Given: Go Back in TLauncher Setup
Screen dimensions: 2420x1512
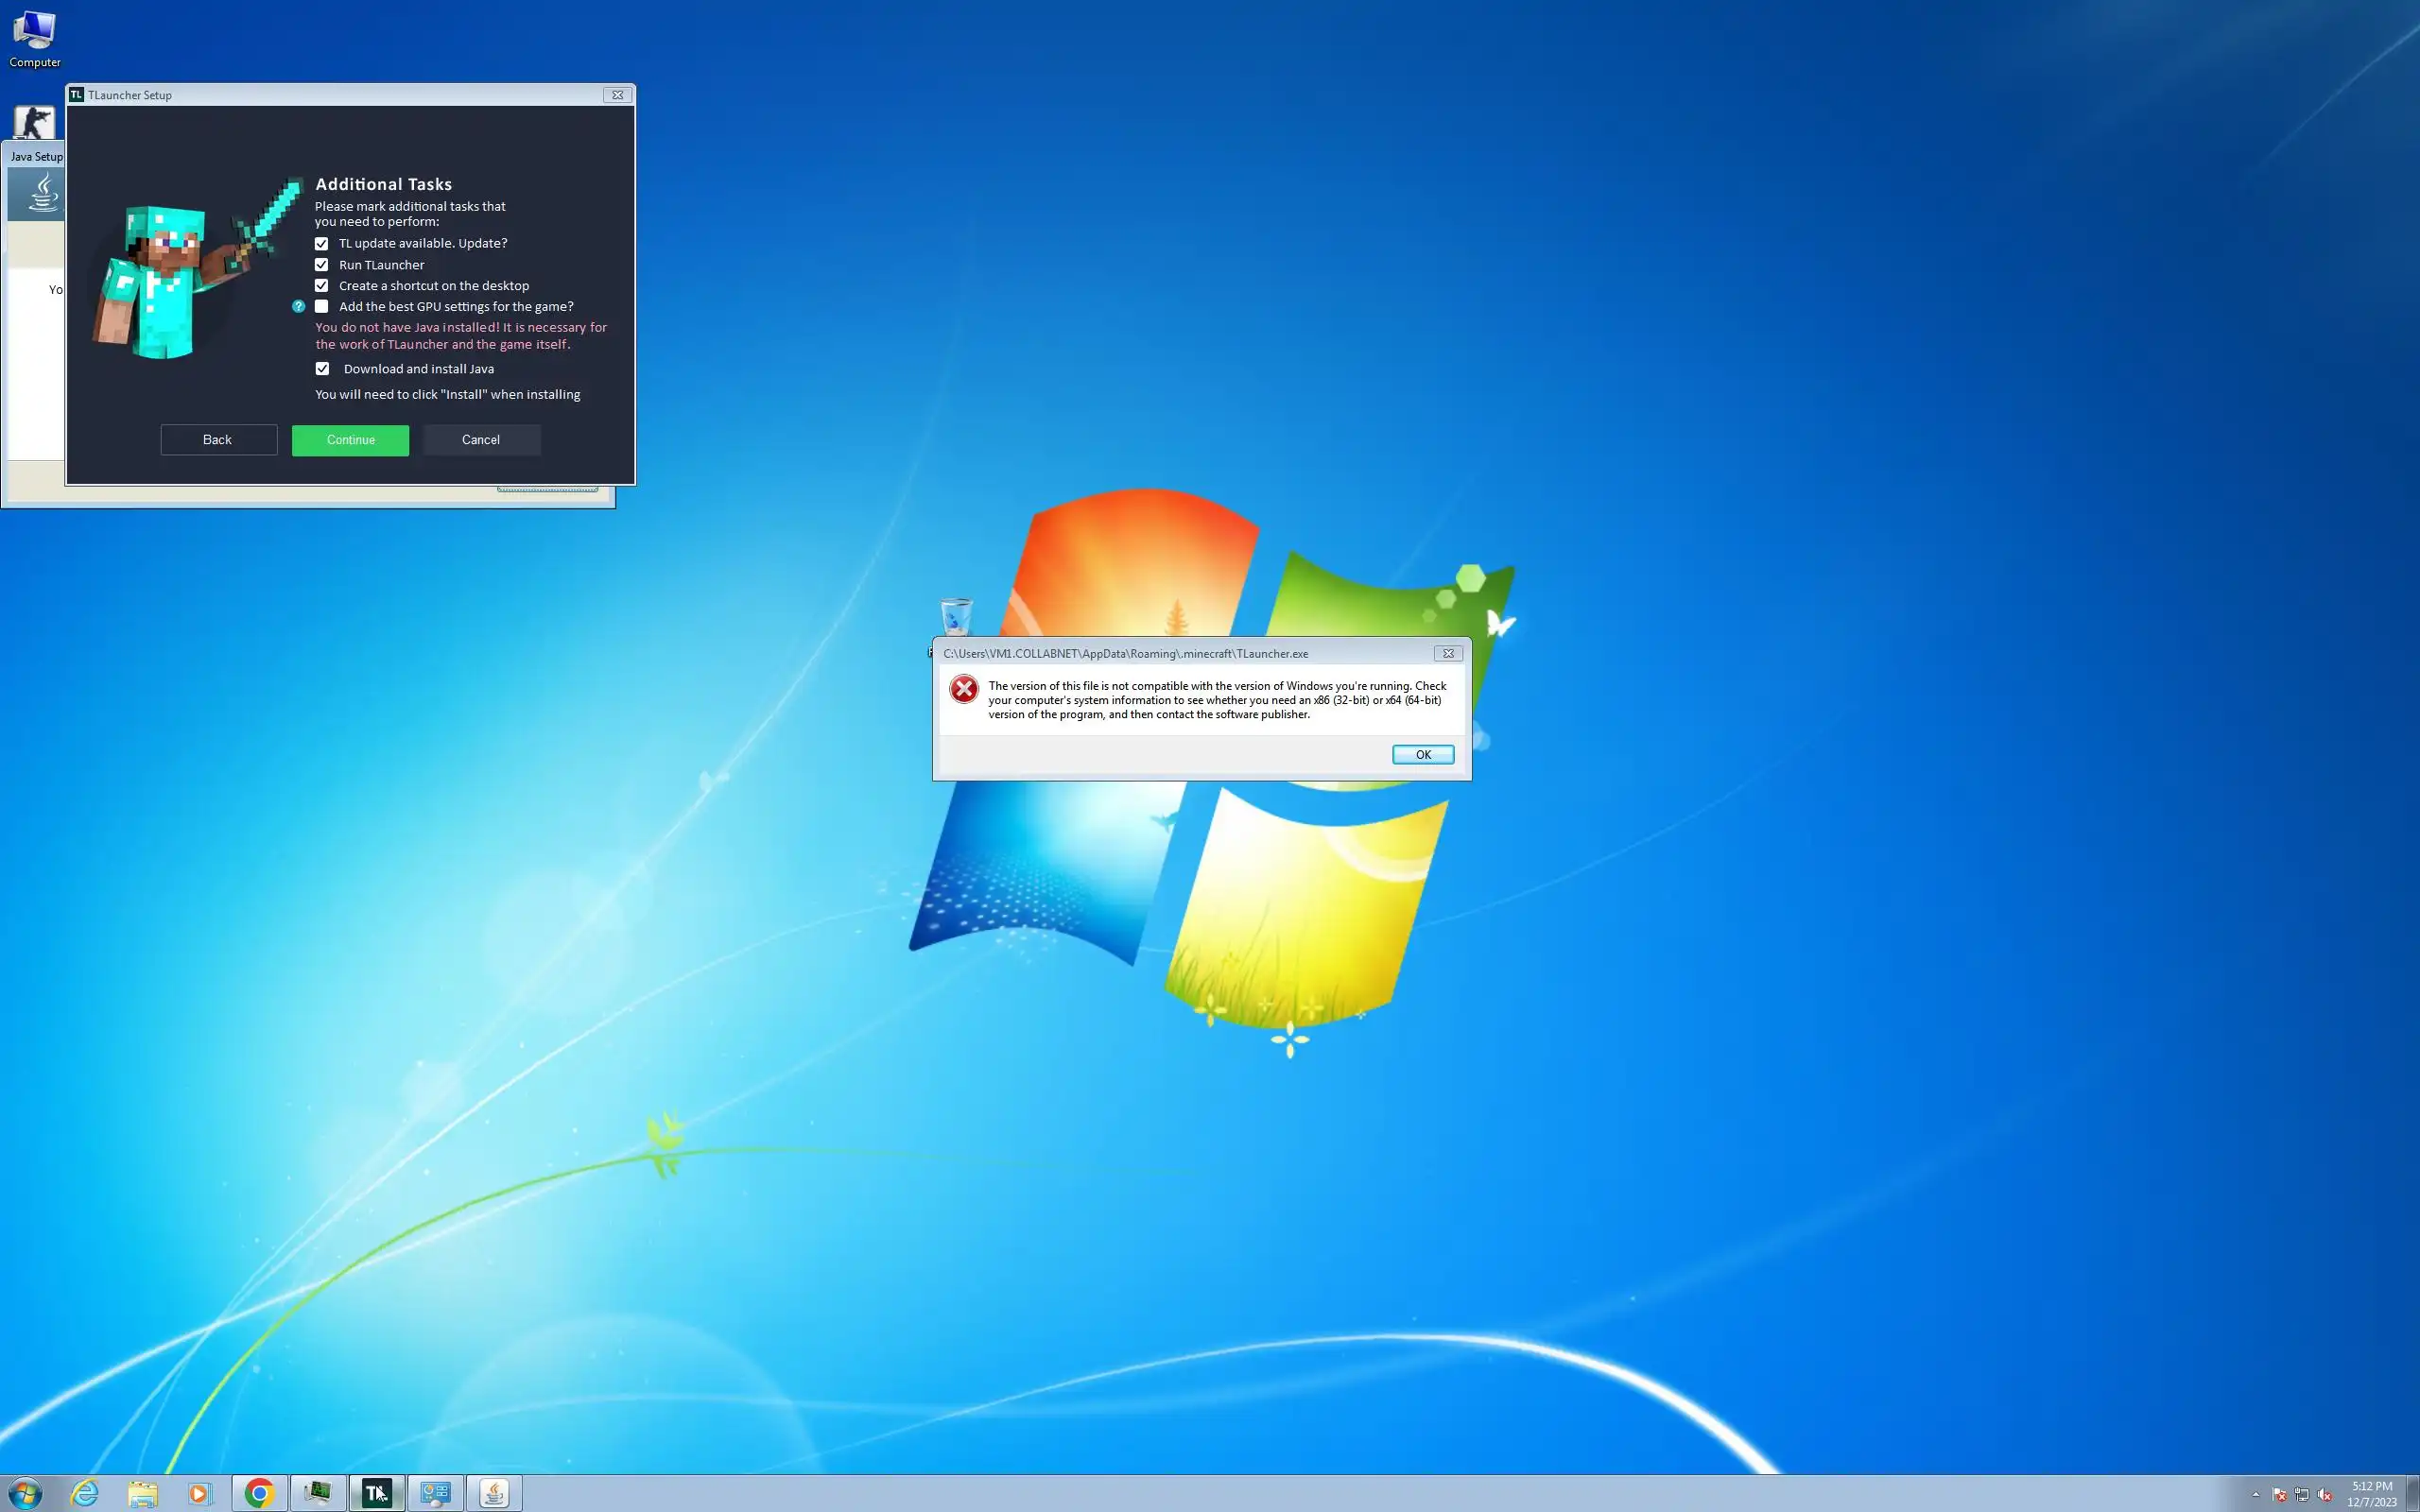Looking at the screenshot, I should pos(218,440).
